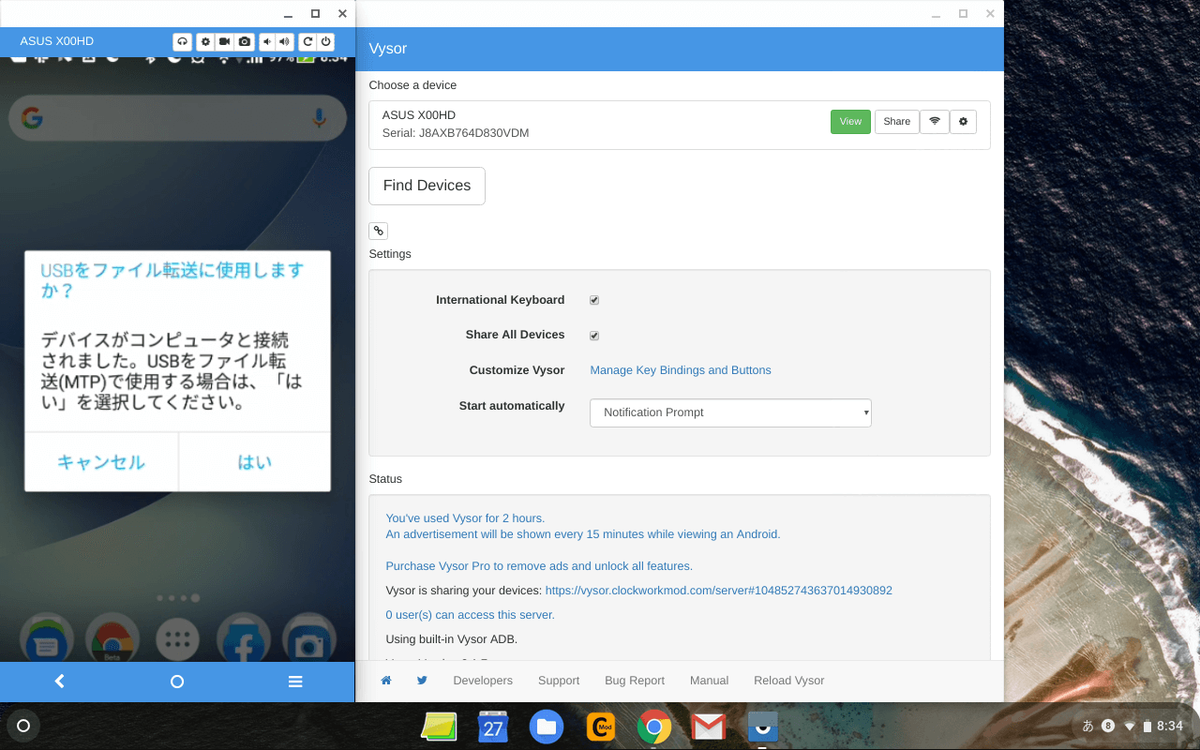Tap the Android home circle button
Viewport: 1200px width, 750px height.
[177, 681]
